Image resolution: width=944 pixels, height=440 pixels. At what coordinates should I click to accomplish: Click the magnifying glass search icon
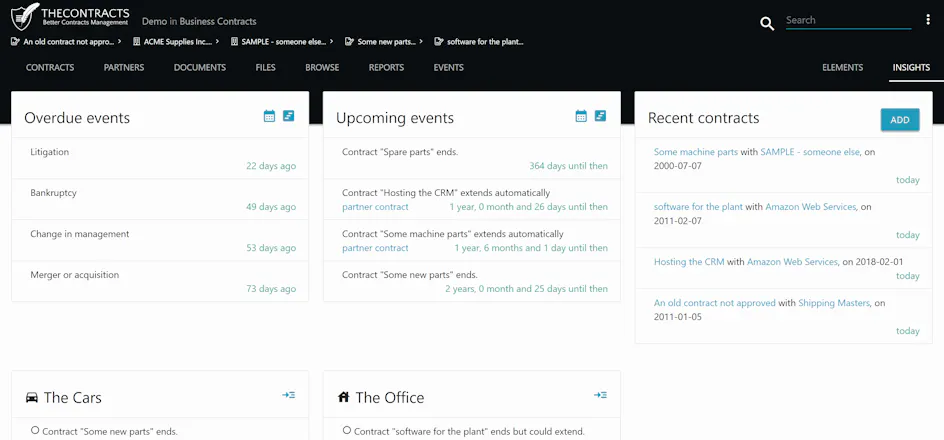tap(766, 23)
